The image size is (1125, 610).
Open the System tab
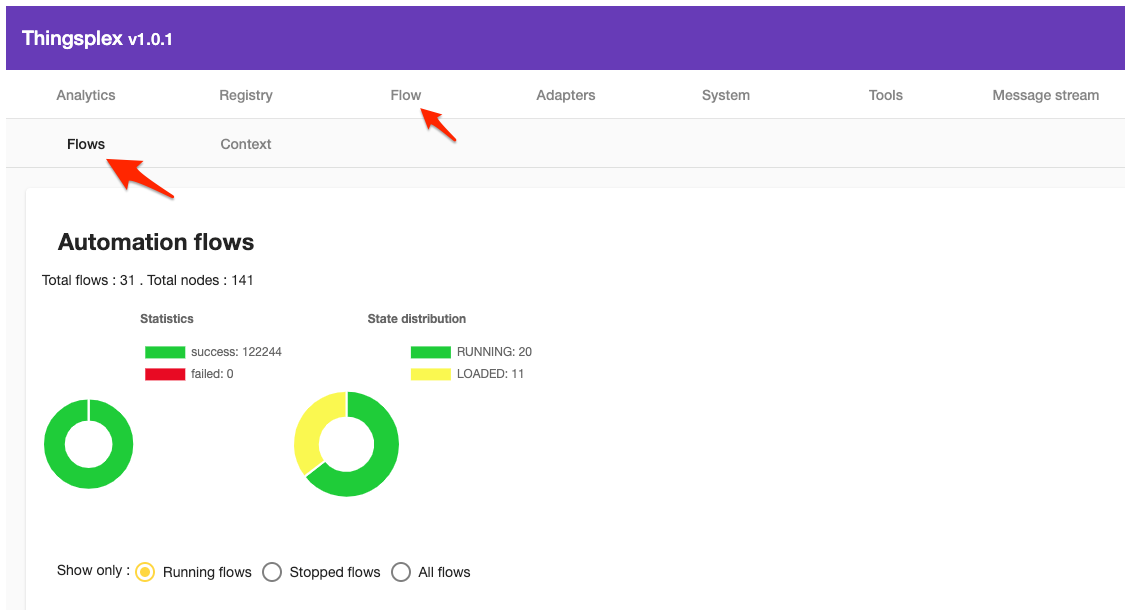(x=725, y=95)
